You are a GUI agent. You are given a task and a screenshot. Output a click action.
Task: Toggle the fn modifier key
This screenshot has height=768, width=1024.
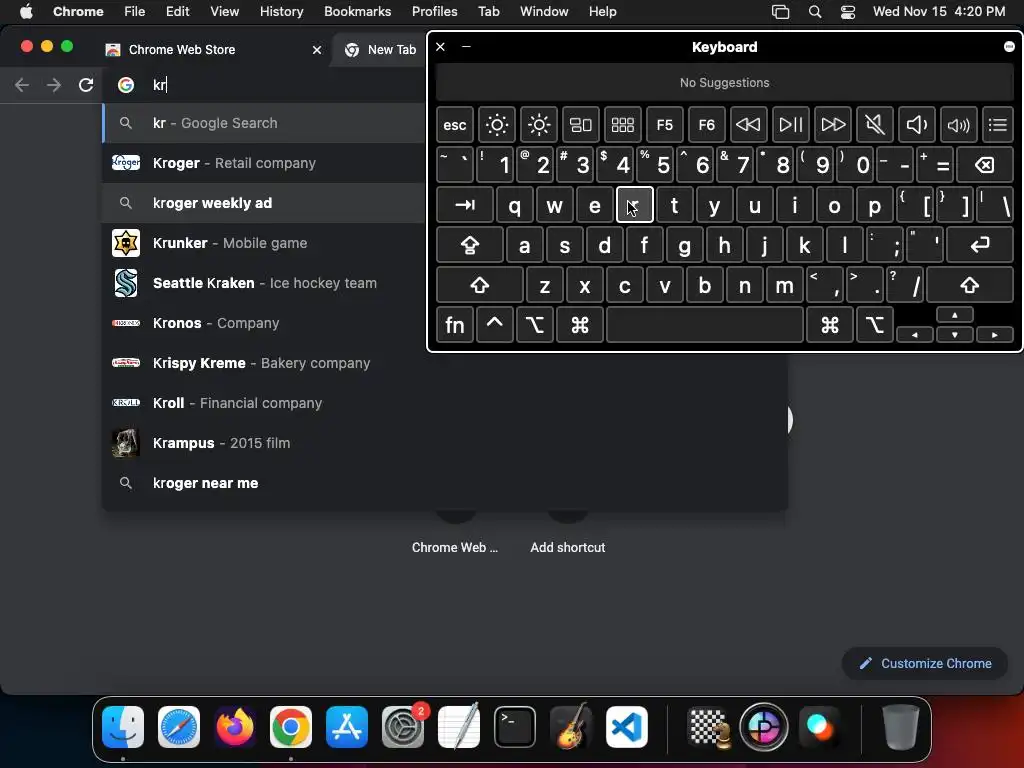pyautogui.click(x=455, y=325)
